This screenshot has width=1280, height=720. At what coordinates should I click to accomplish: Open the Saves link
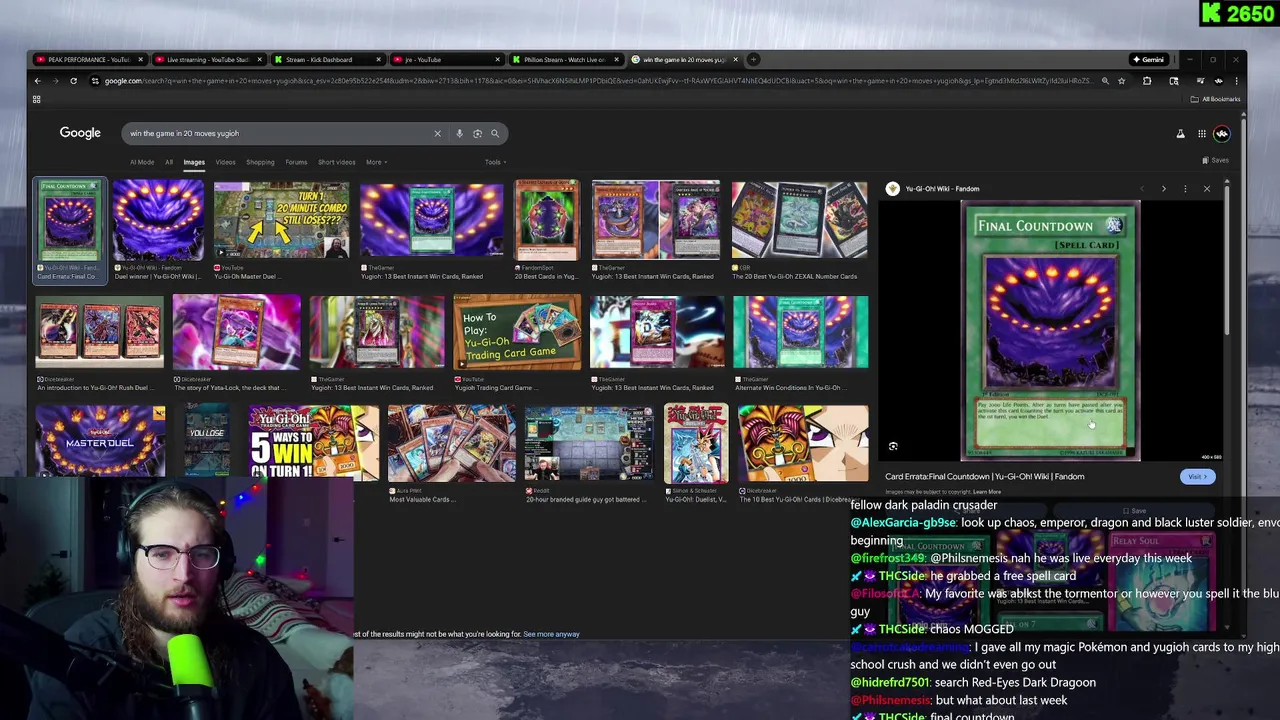pyautogui.click(x=1216, y=160)
